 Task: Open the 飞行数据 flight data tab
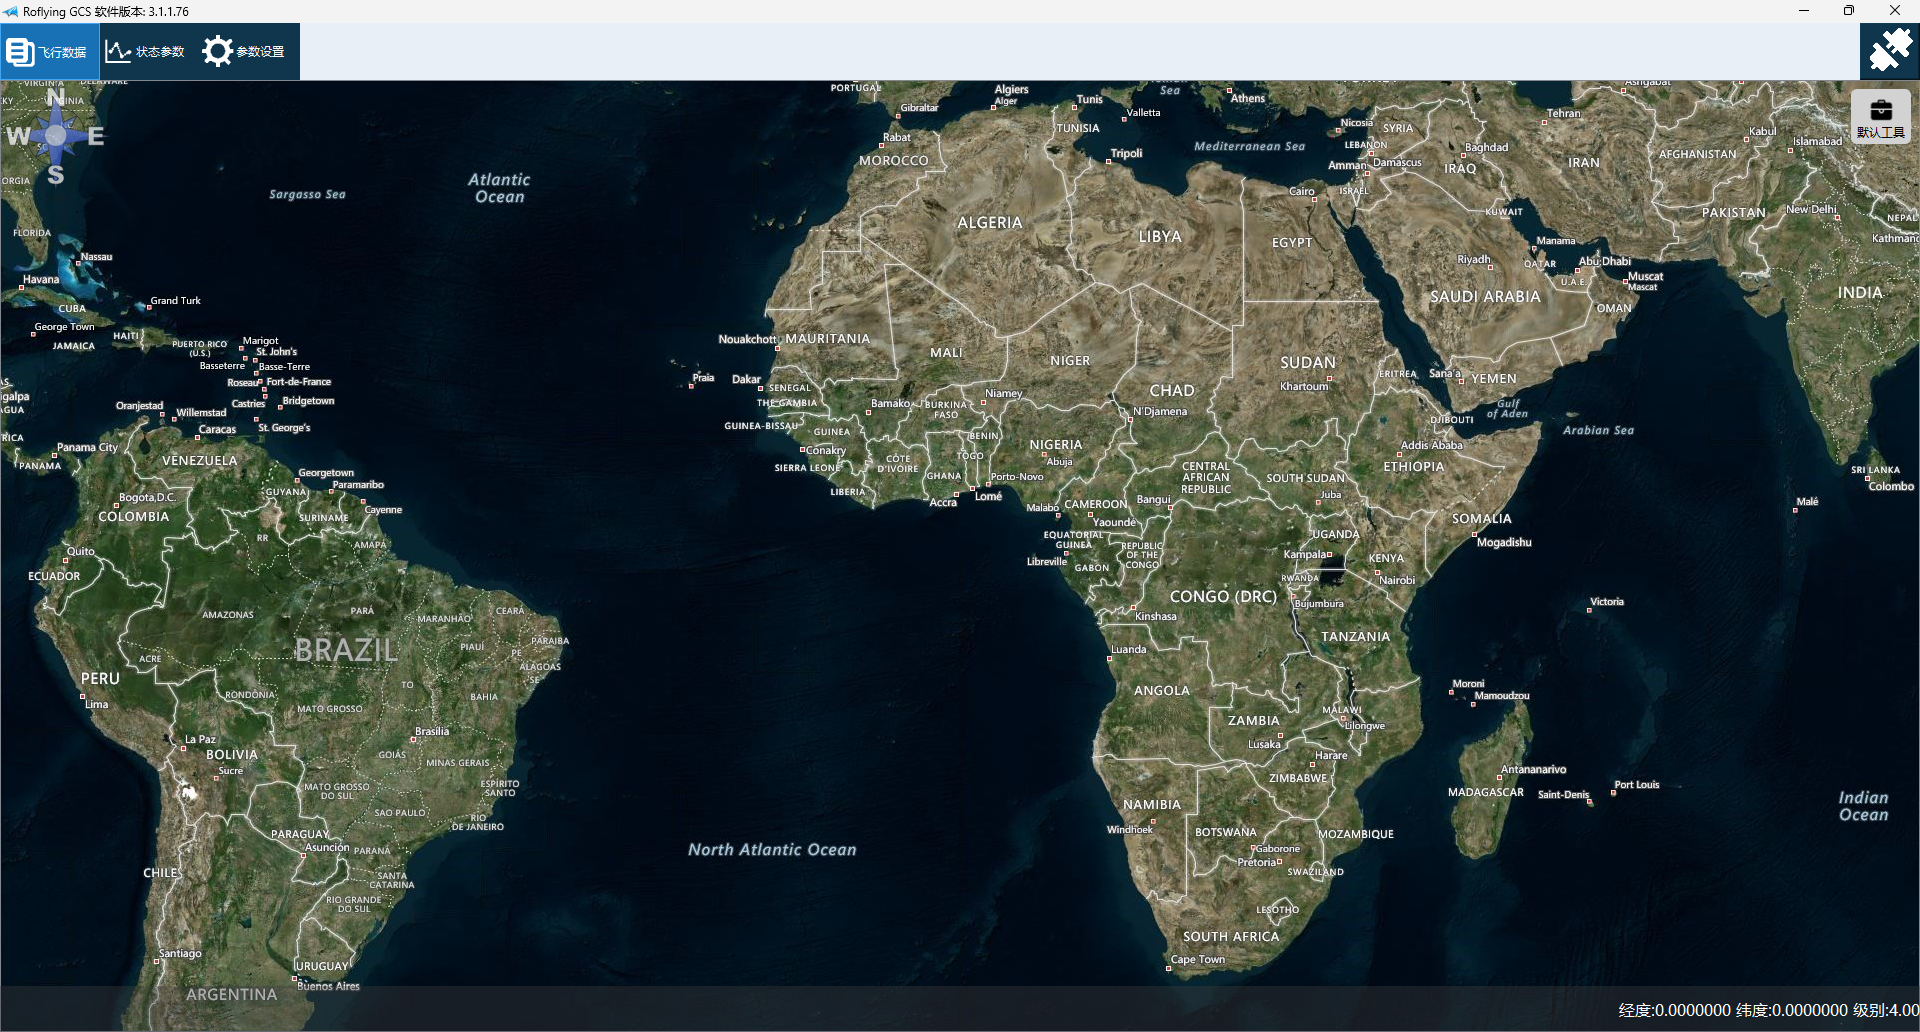49,52
